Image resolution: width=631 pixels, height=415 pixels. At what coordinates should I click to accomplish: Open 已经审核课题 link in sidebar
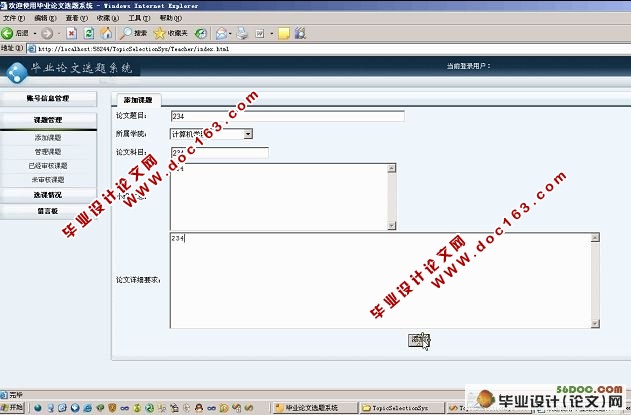pyautogui.click(x=48, y=166)
